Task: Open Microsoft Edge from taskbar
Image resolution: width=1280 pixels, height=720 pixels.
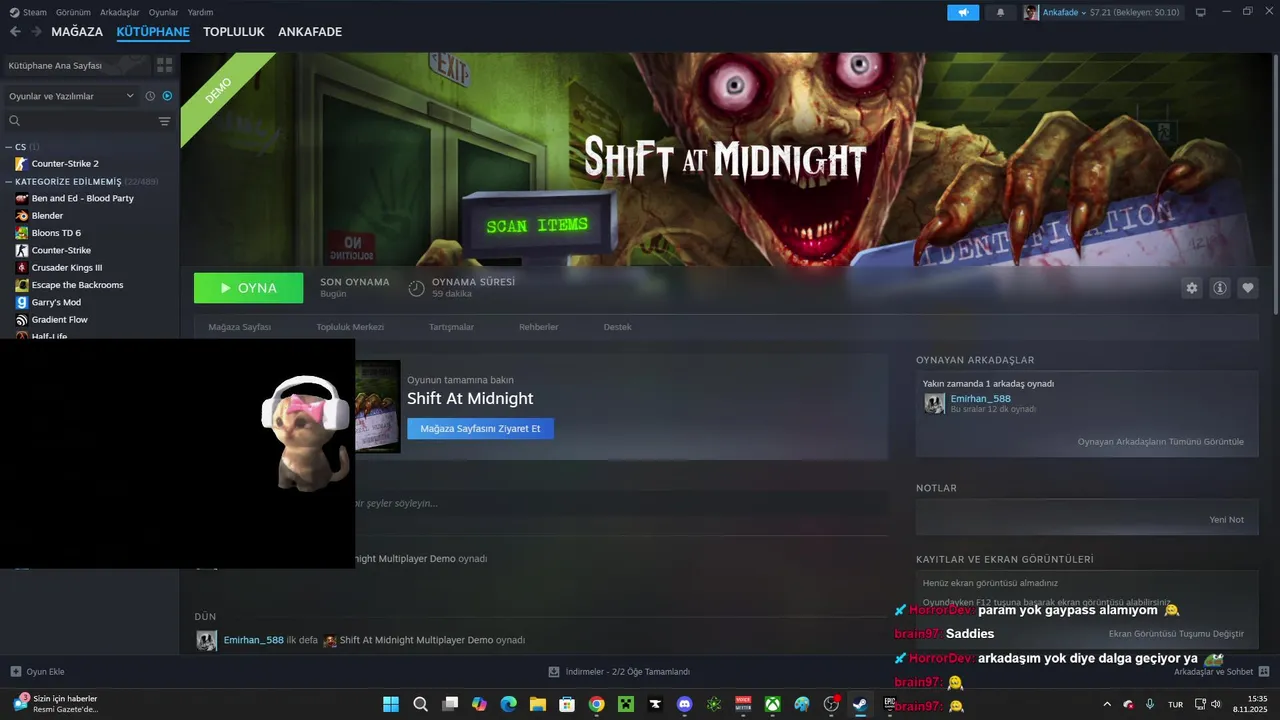Action: (x=508, y=704)
